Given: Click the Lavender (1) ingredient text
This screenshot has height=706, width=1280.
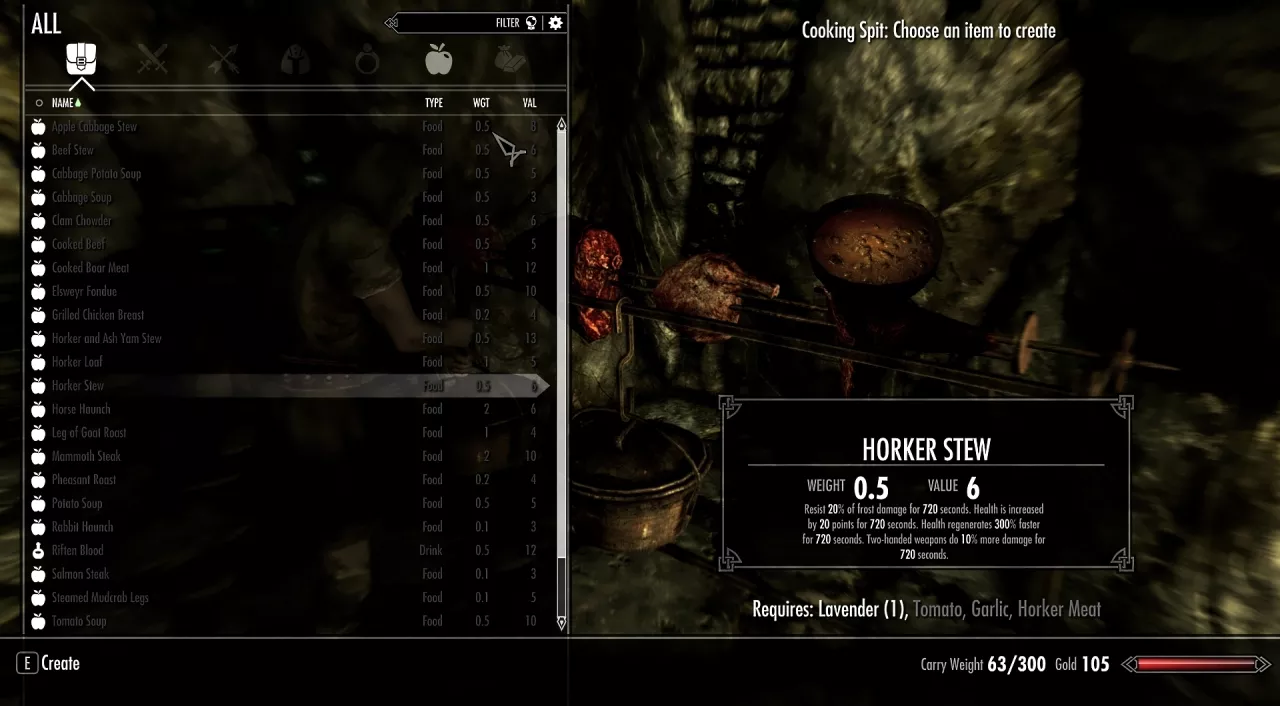Looking at the screenshot, I should pos(862,609).
